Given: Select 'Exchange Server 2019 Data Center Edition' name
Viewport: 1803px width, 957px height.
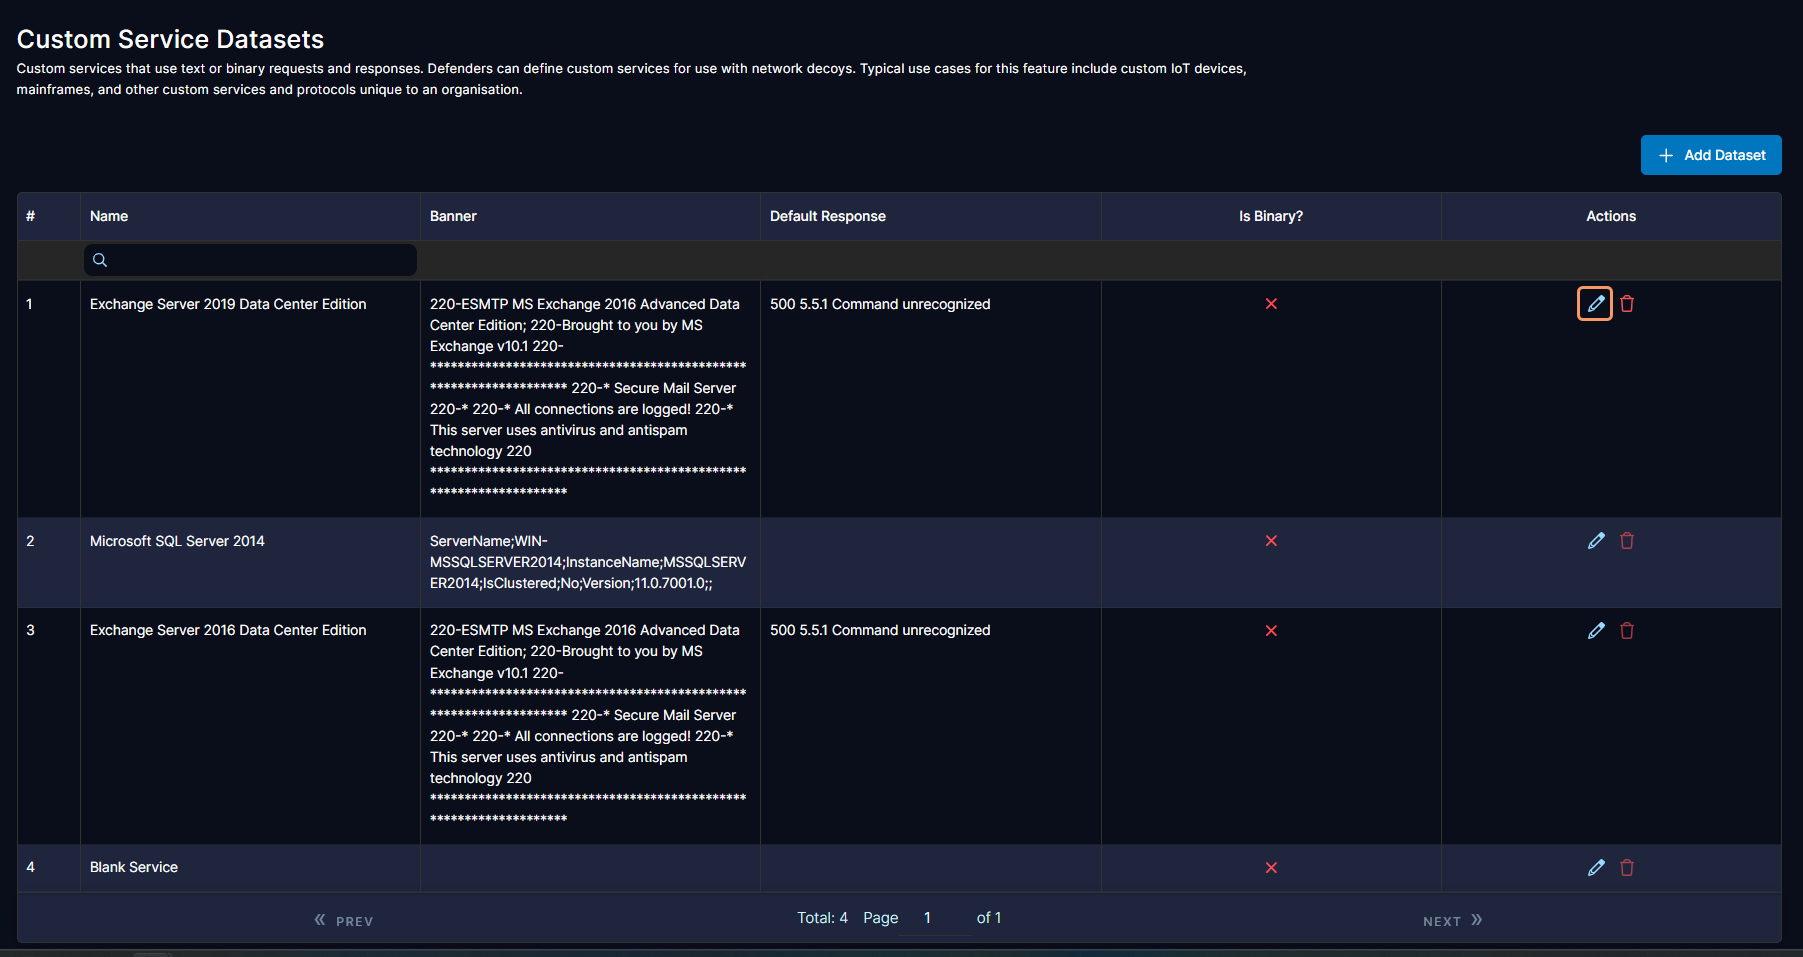Looking at the screenshot, I should pos(228,304).
